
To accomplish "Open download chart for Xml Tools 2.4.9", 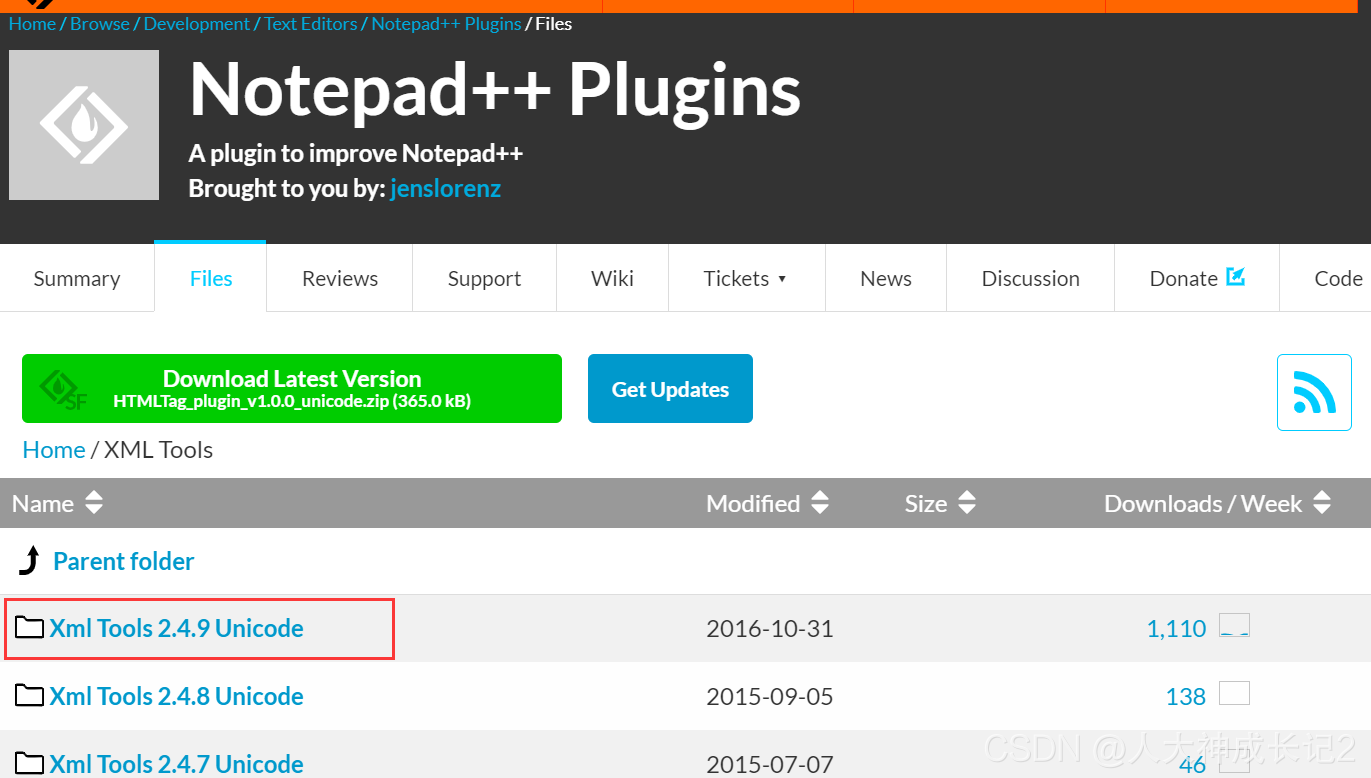I will coord(1235,626).
